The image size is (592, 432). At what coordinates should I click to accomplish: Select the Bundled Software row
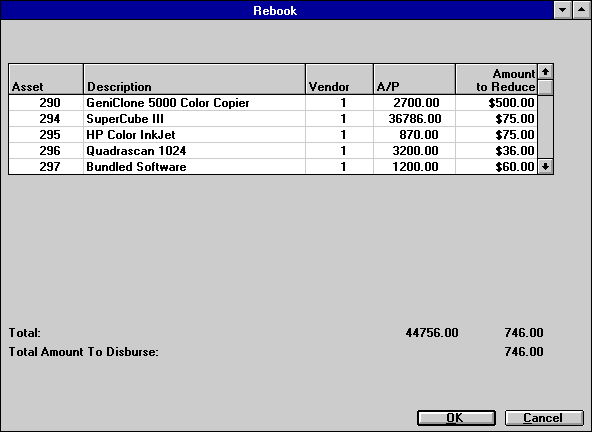pyautogui.click(x=273, y=167)
